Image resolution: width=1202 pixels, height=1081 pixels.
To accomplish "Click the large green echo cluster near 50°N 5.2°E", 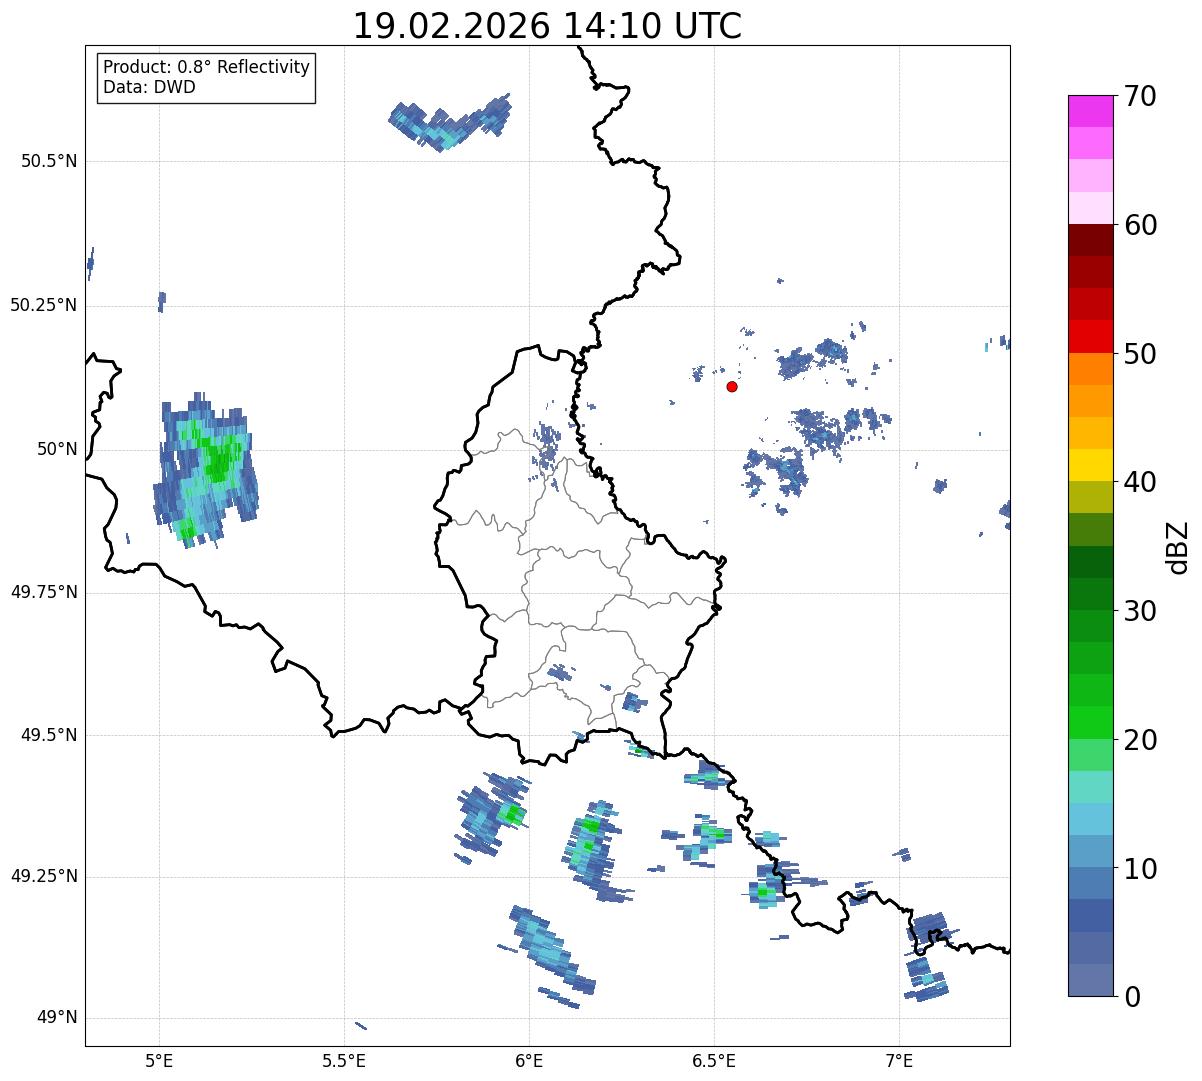I will tap(206, 469).
